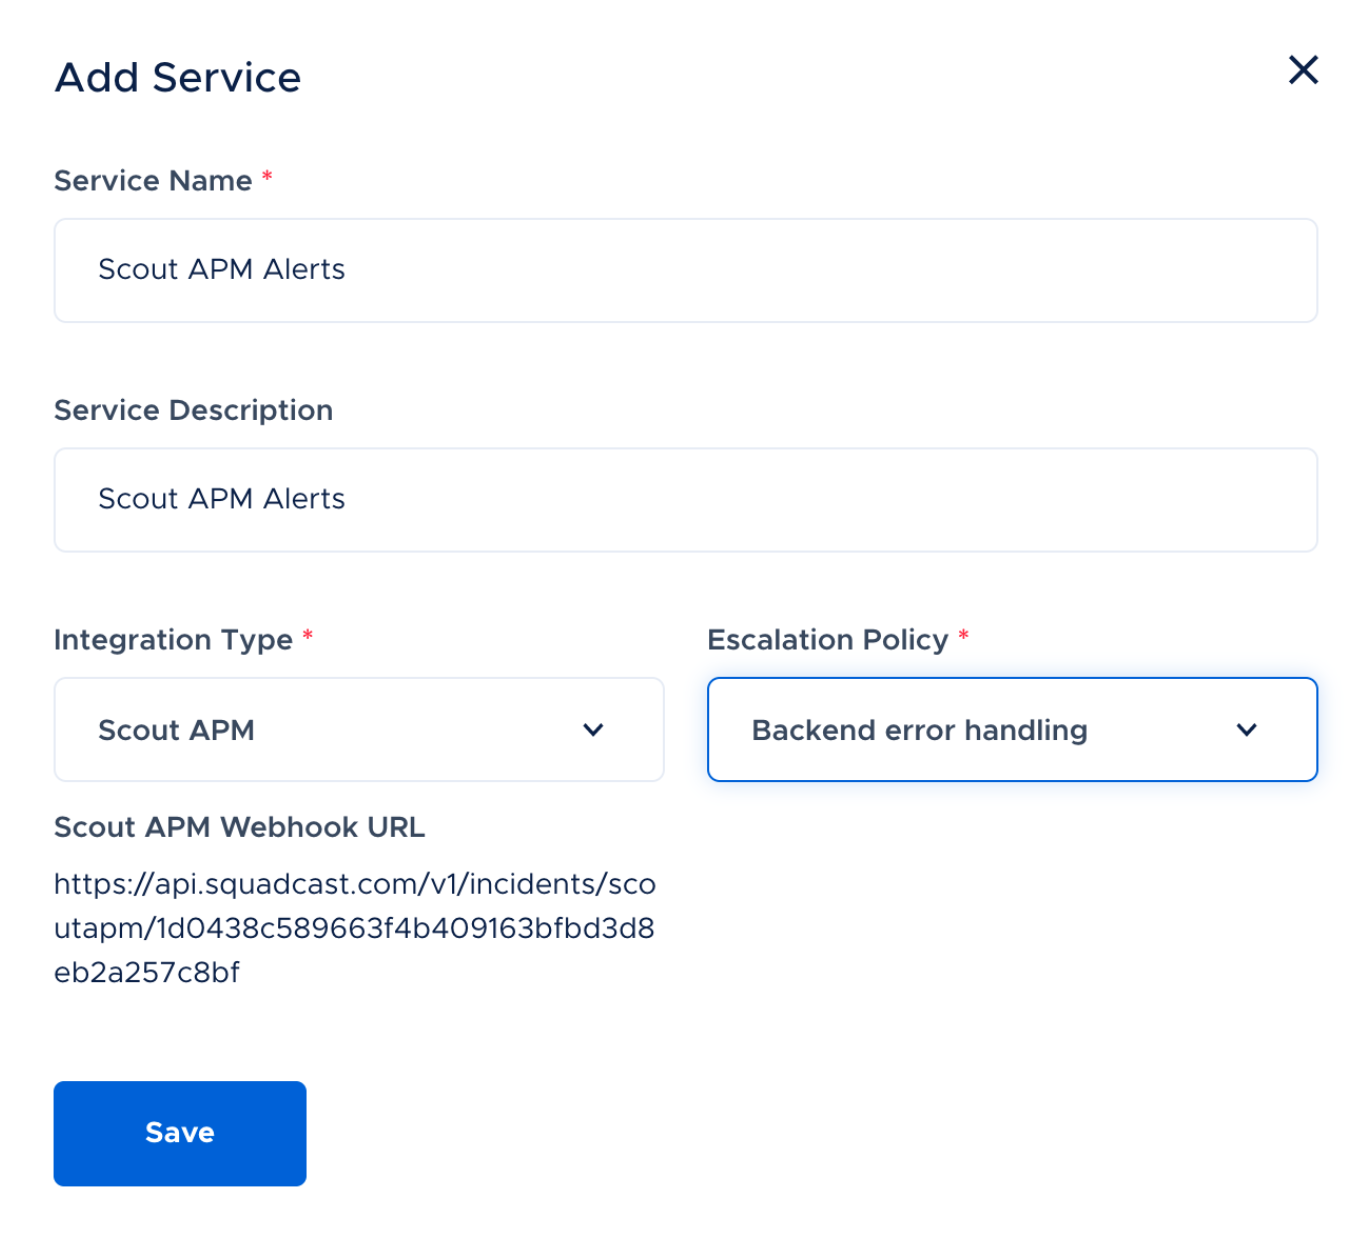Click the Scout APM webhook URL text

tap(355, 928)
